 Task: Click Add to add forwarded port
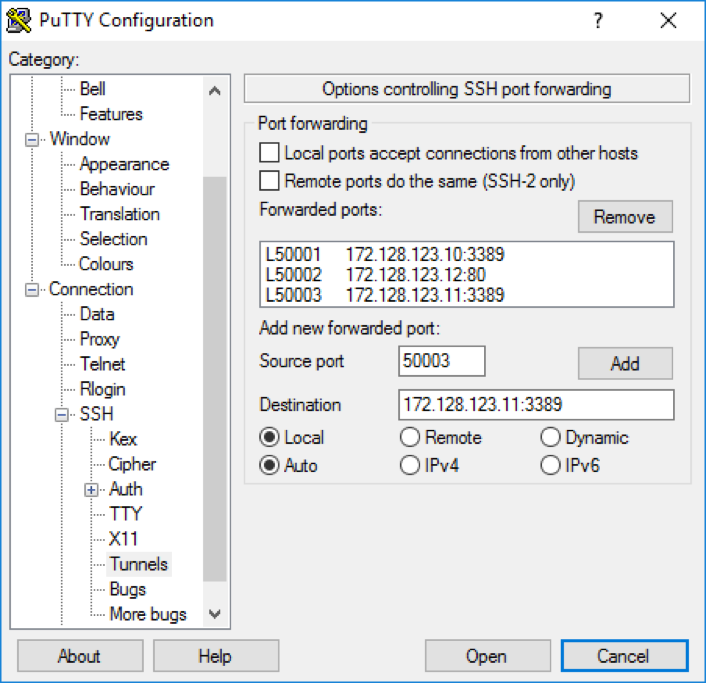pos(624,363)
